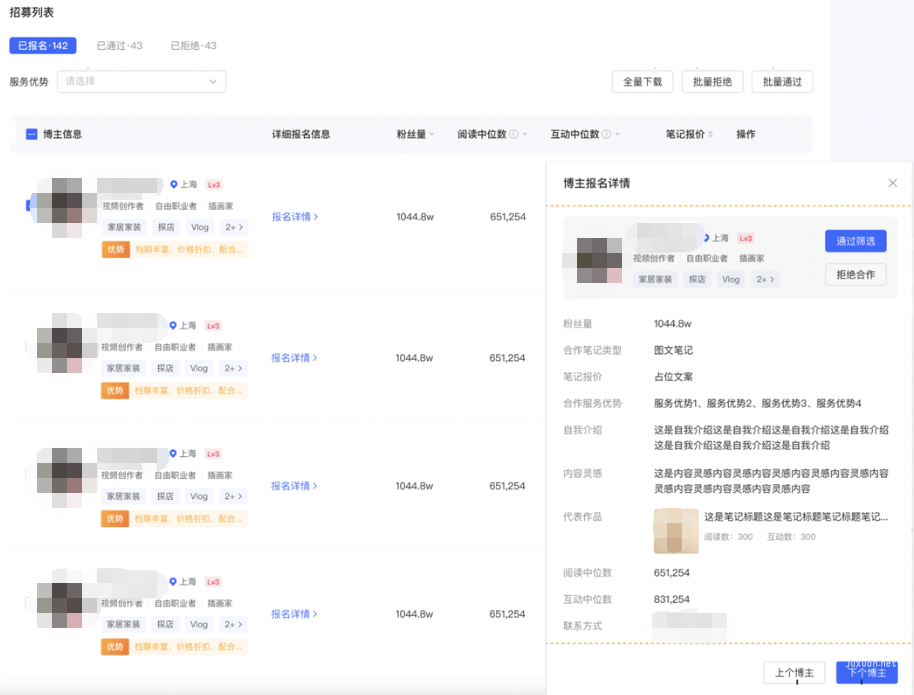Click the Shanghai location pin in the detail panel
Screen dimensions: 914x695
[711, 238]
